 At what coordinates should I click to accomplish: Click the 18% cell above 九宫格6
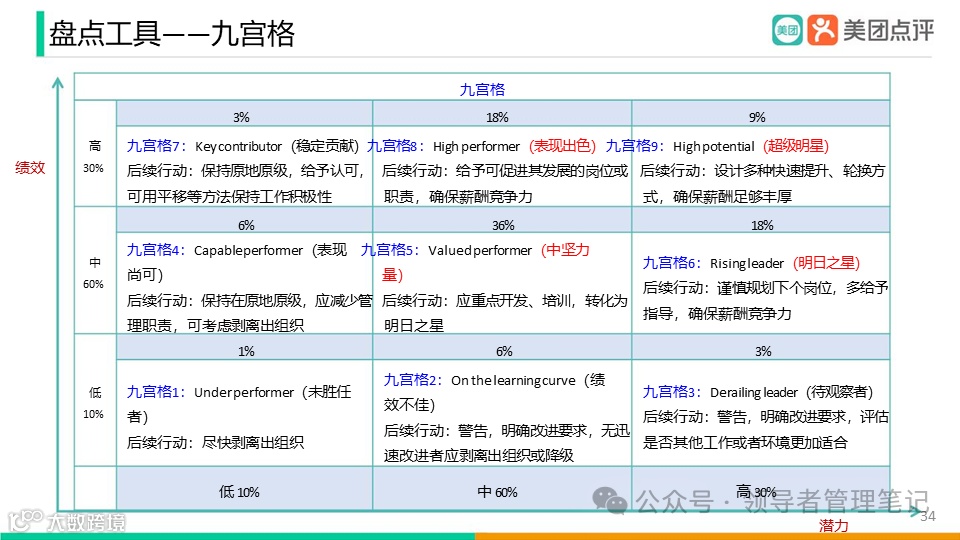[760, 220]
